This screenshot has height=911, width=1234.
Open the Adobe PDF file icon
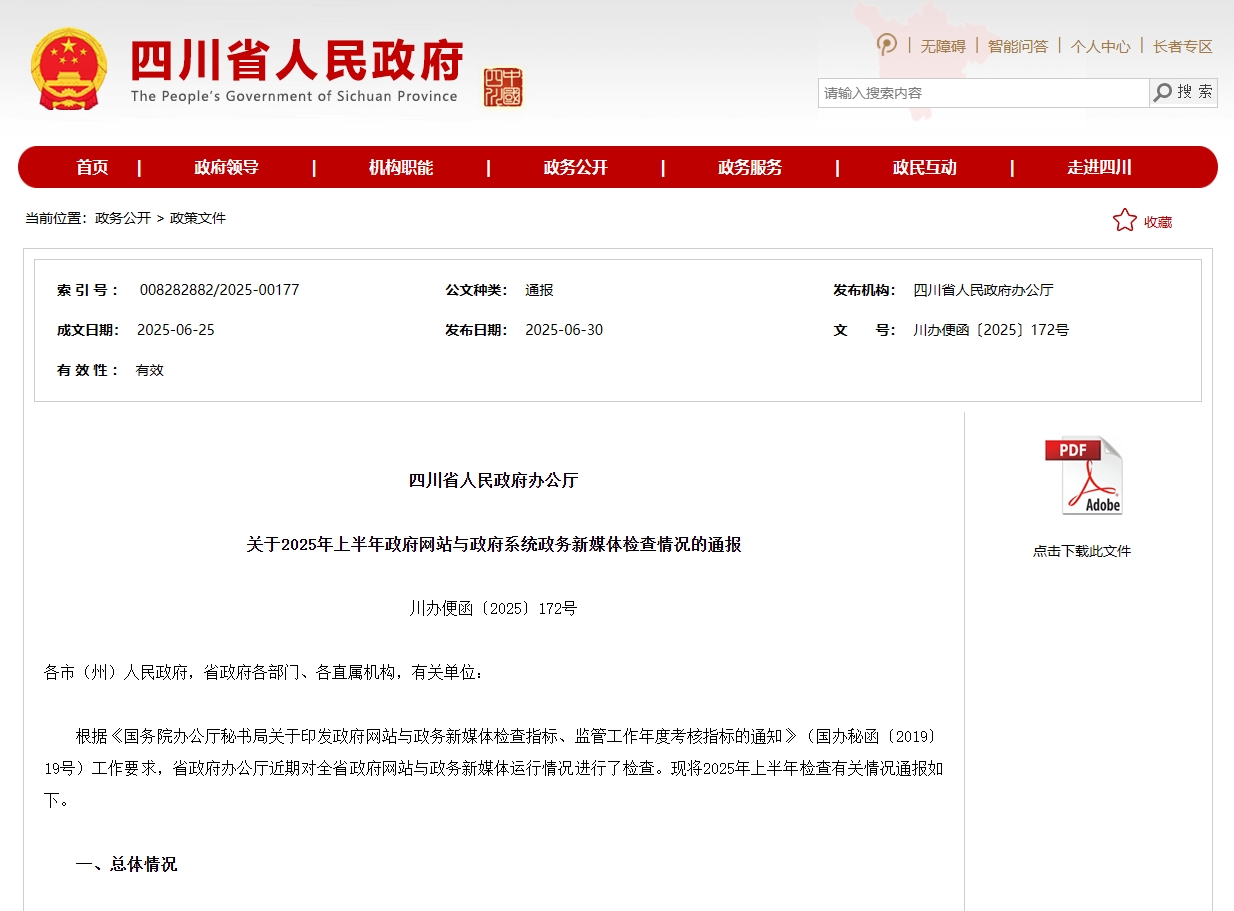[1083, 476]
